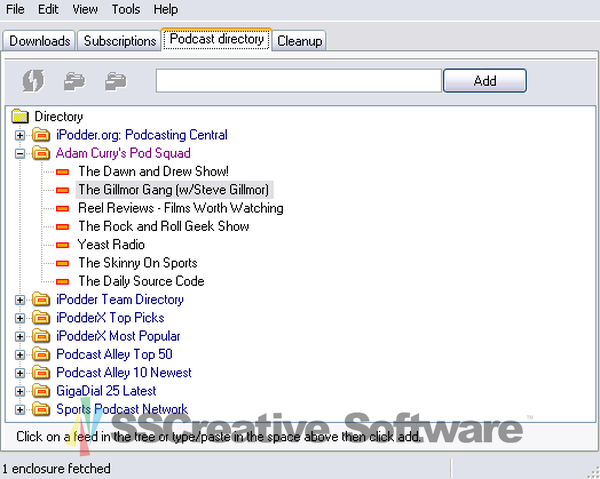This screenshot has width=600, height=479.
Task: Select The Gillmor Gang (w/Steve Gillmor) feed
Action: (174, 190)
